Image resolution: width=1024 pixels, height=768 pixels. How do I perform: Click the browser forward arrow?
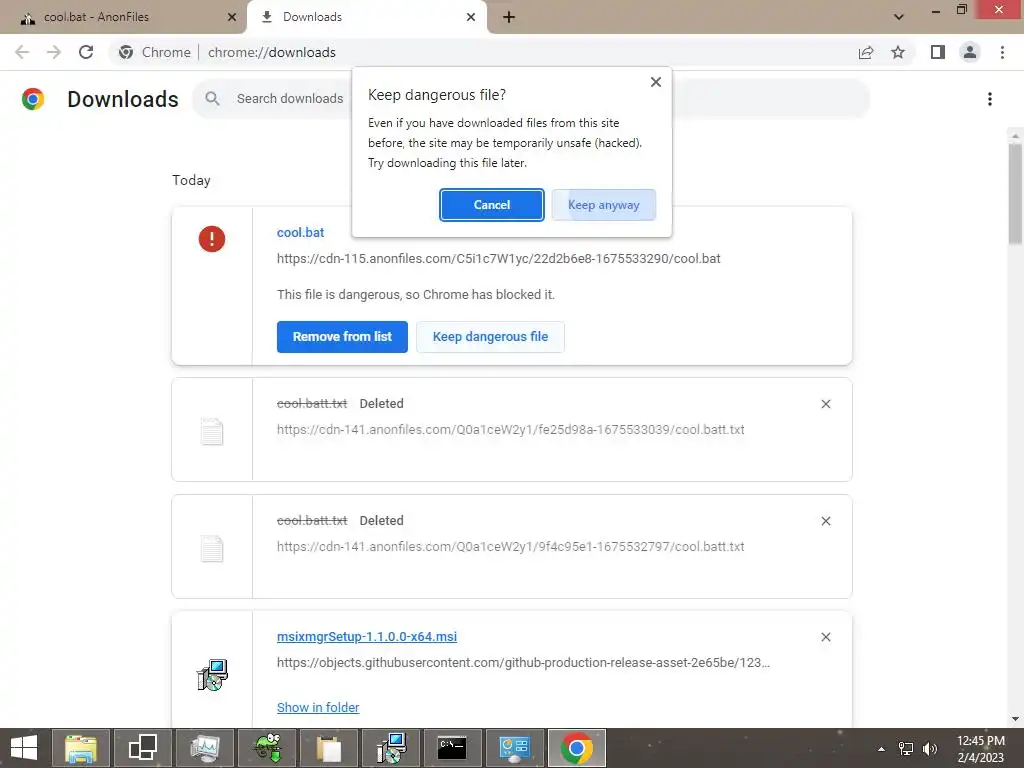(x=54, y=52)
